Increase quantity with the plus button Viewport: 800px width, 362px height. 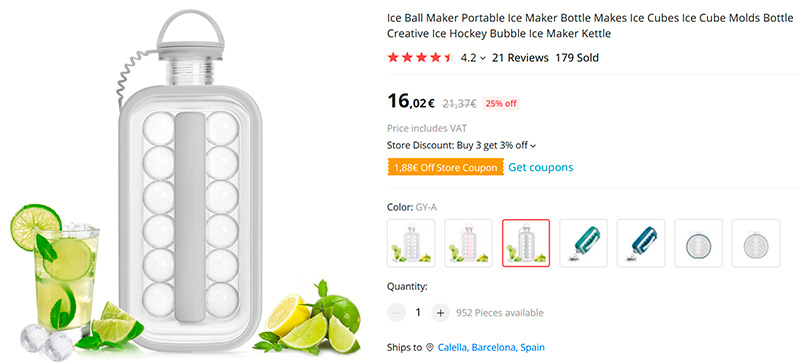tap(440, 313)
